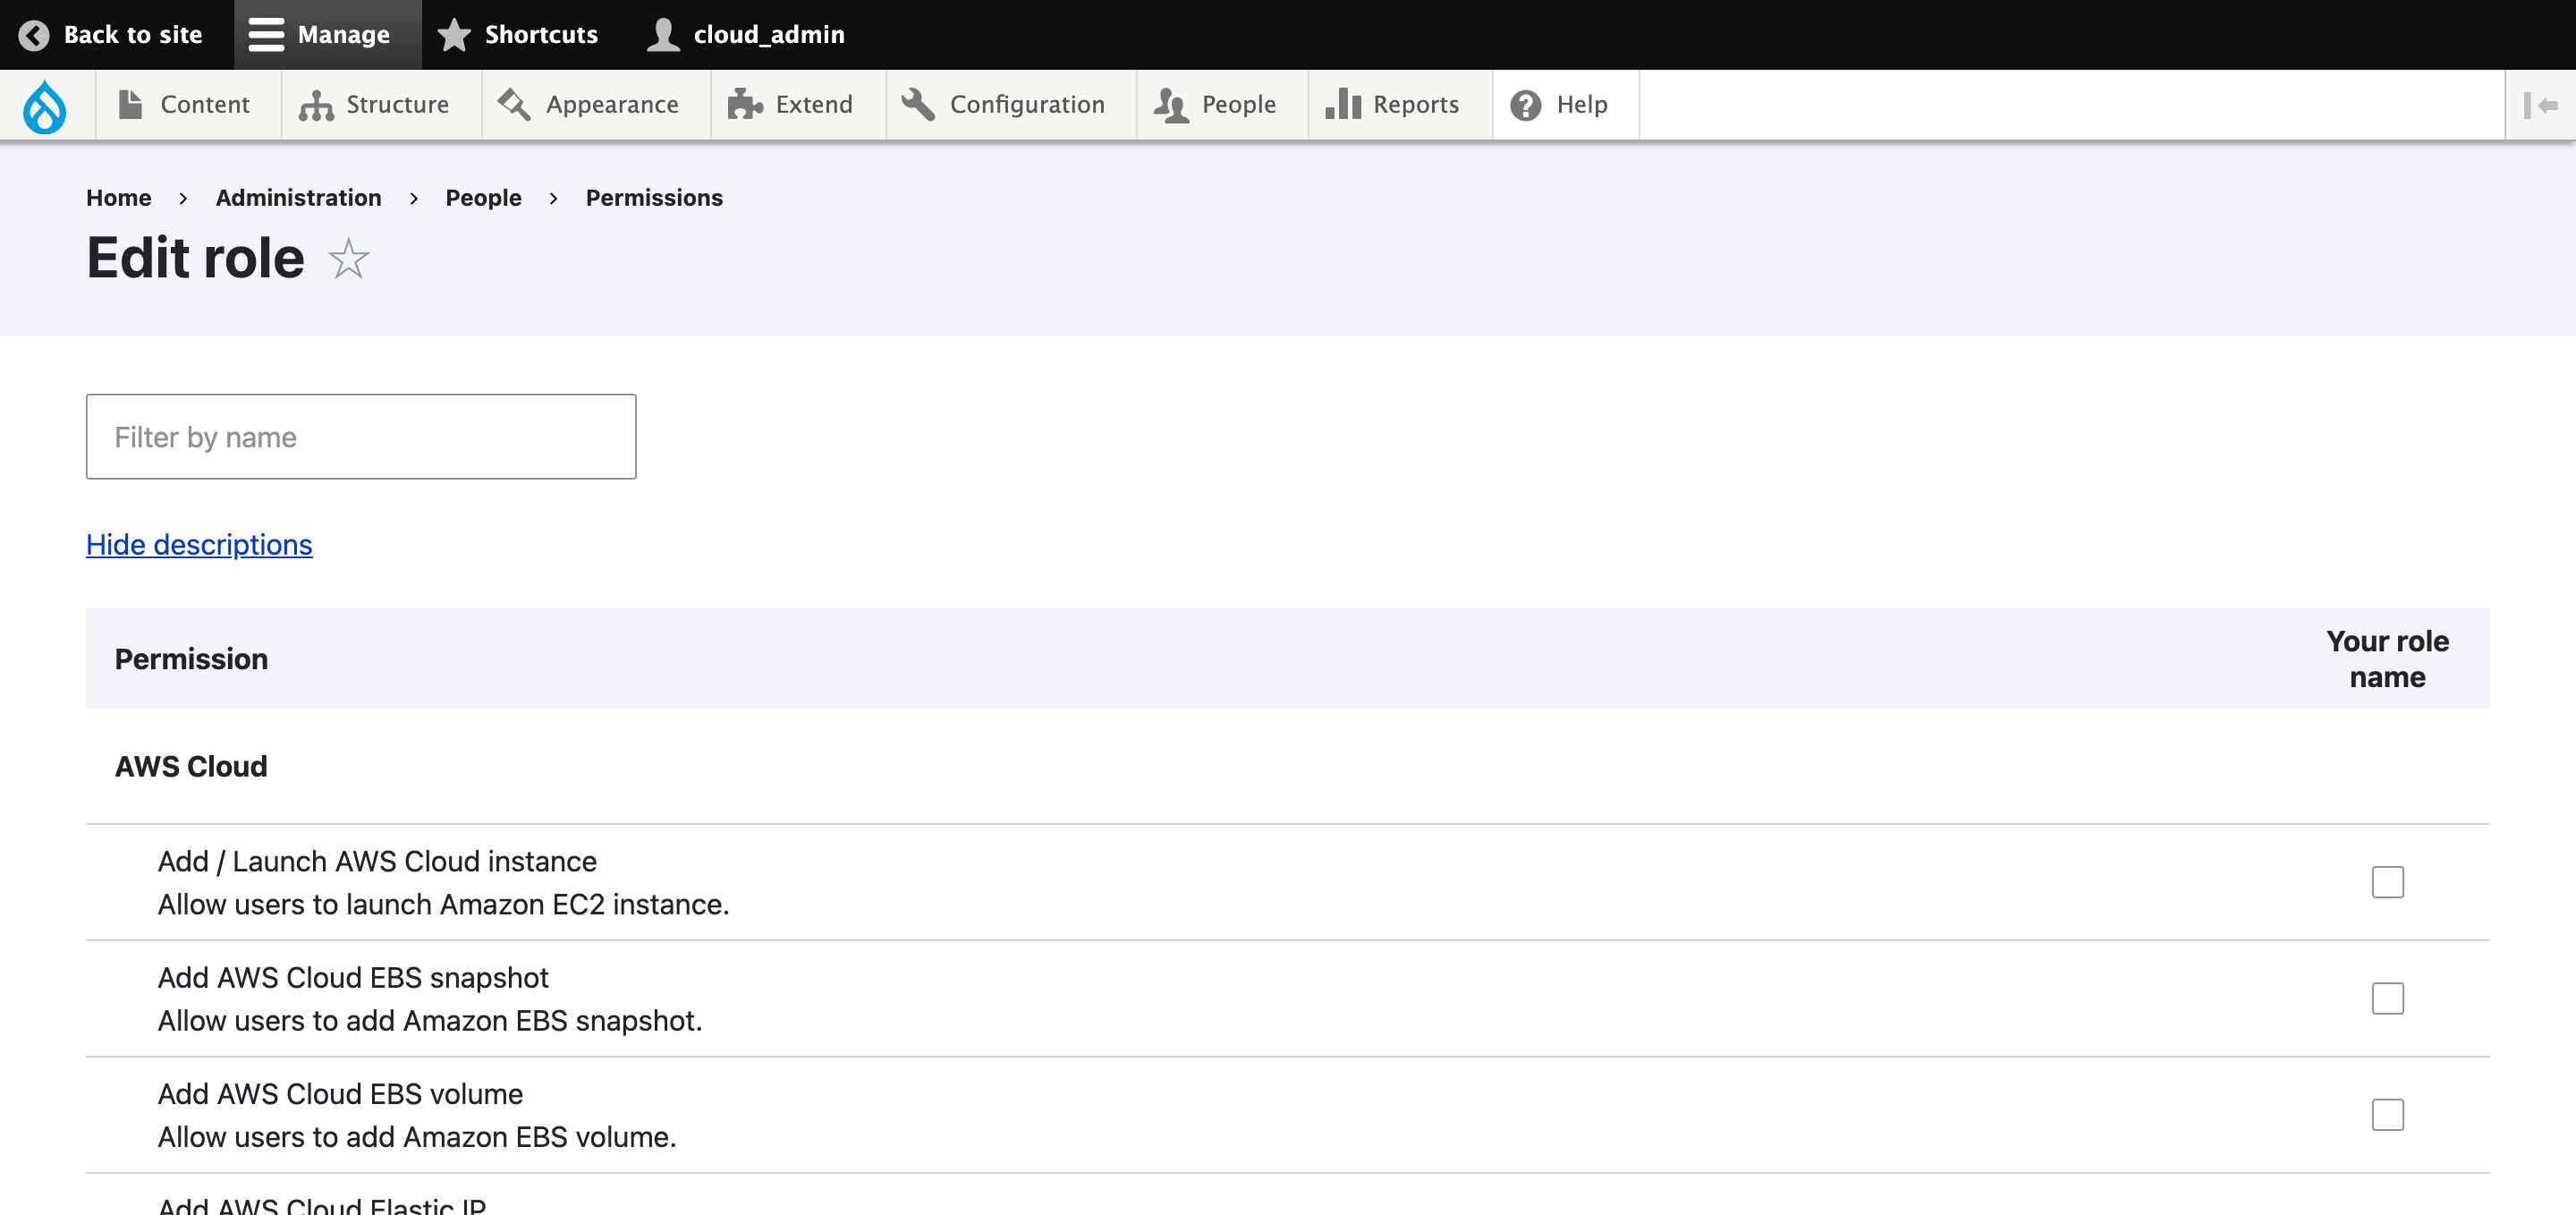Image resolution: width=2576 pixels, height=1215 pixels.
Task: Click the Configuration wrench icon
Action: (917, 105)
